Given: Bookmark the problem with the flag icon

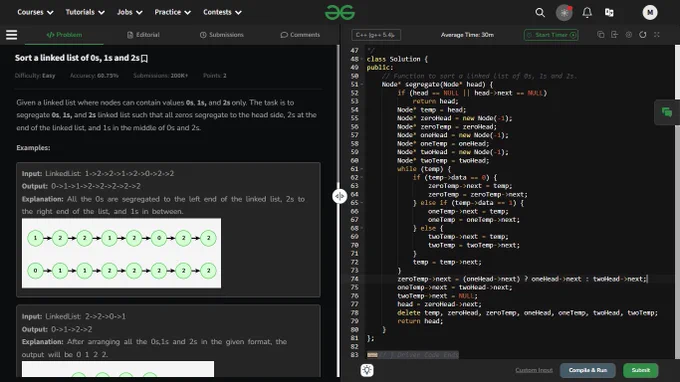Looking at the screenshot, I should point(145,58).
